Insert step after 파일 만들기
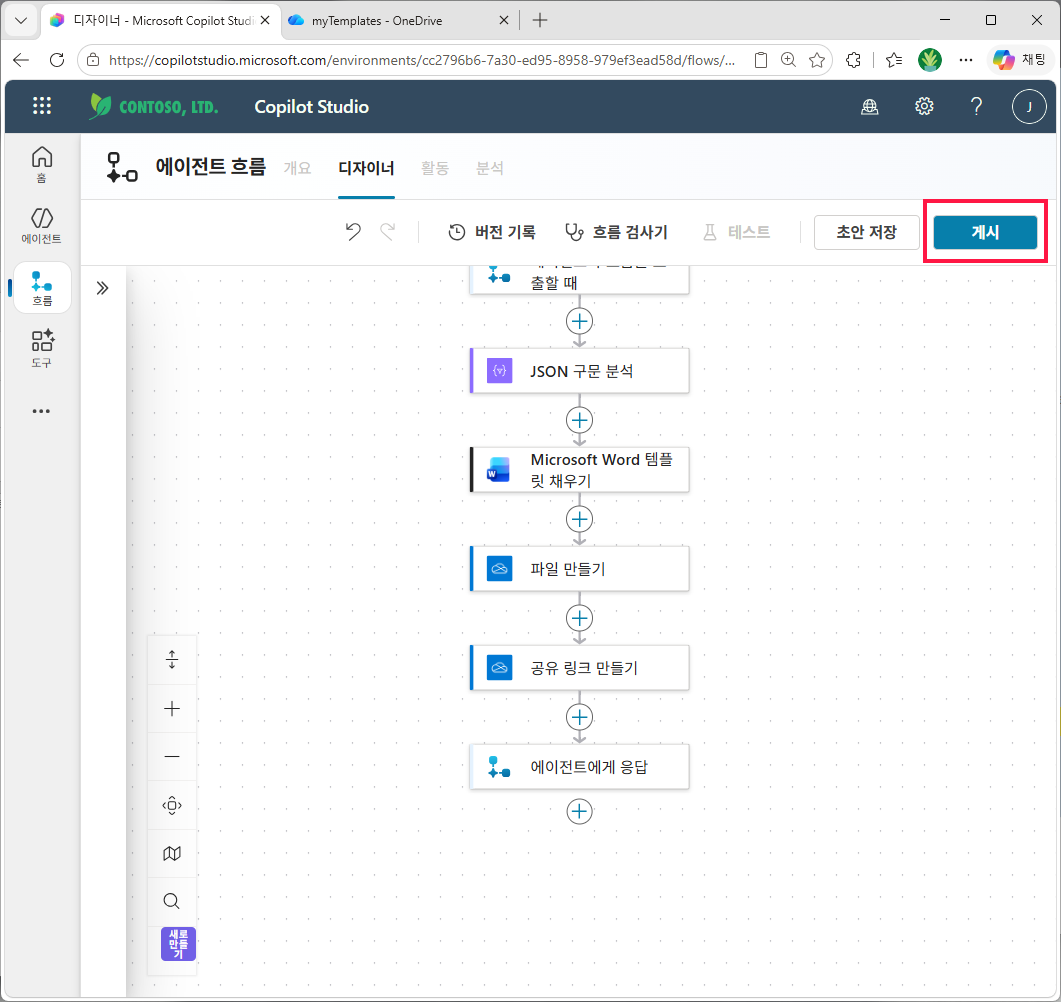The height and width of the screenshot is (1002, 1061). click(x=579, y=618)
